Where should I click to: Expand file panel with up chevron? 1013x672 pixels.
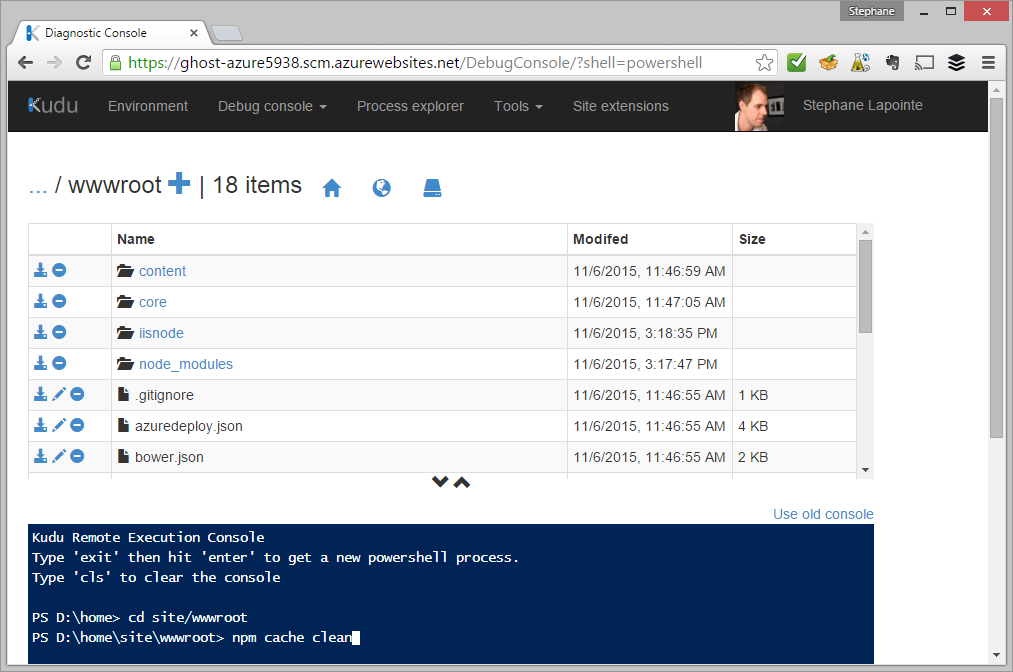(x=462, y=482)
